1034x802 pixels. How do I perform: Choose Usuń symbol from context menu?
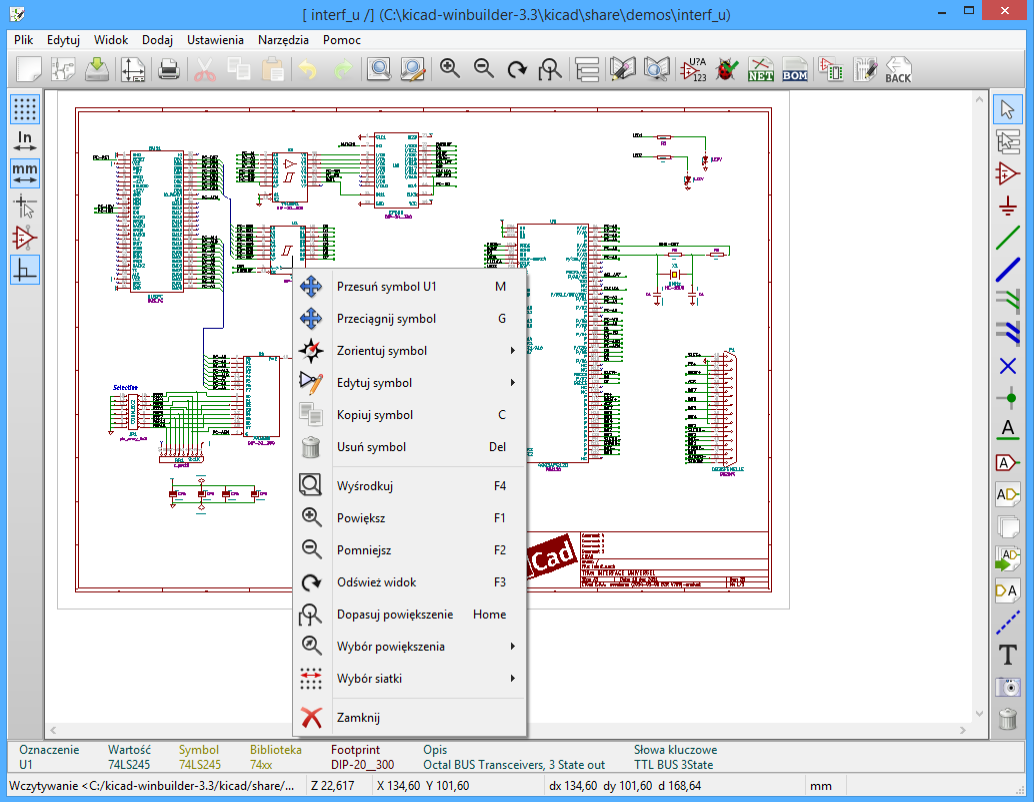371,447
